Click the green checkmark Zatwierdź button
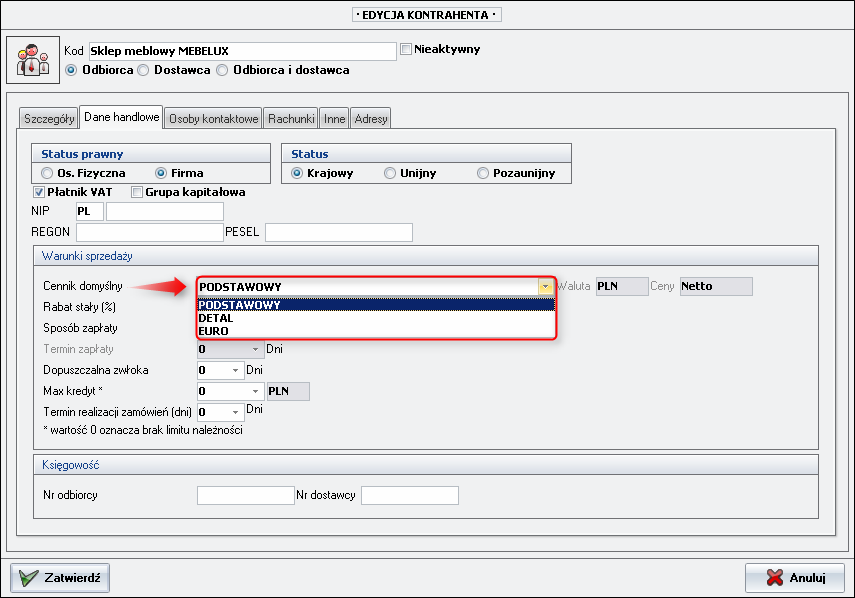This screenshot has height=598, width=855. click(60, 577)
